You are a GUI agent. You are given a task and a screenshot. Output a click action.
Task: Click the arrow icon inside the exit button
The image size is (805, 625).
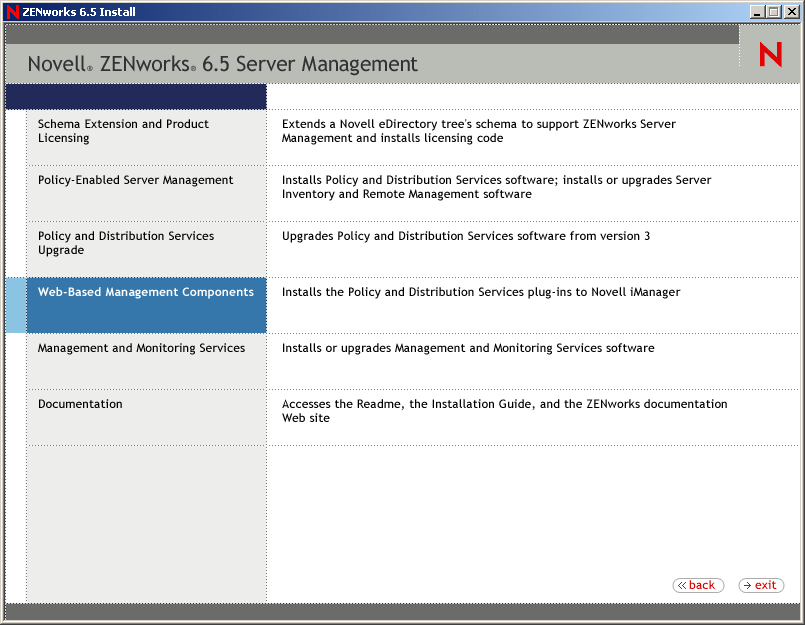coord(748,585)
